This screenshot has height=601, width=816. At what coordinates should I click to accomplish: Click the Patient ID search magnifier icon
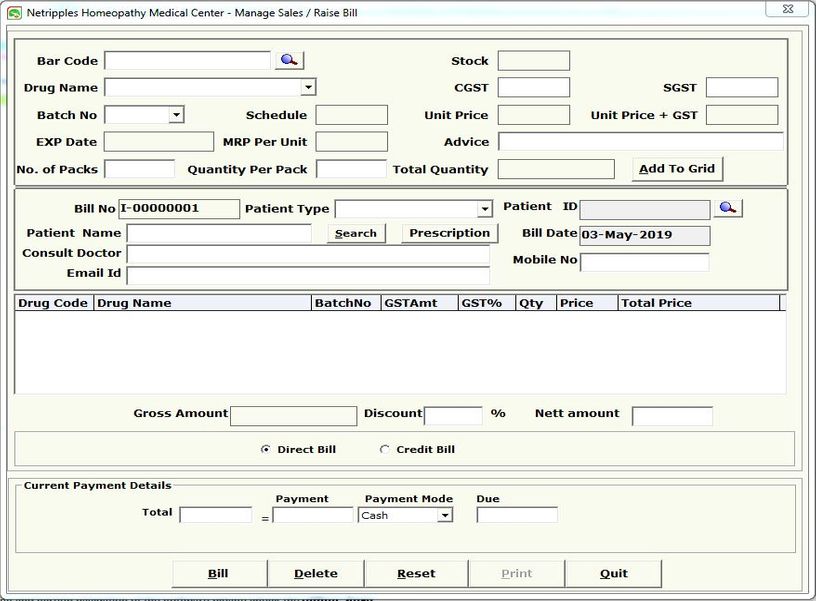click(x=728, y=208)
